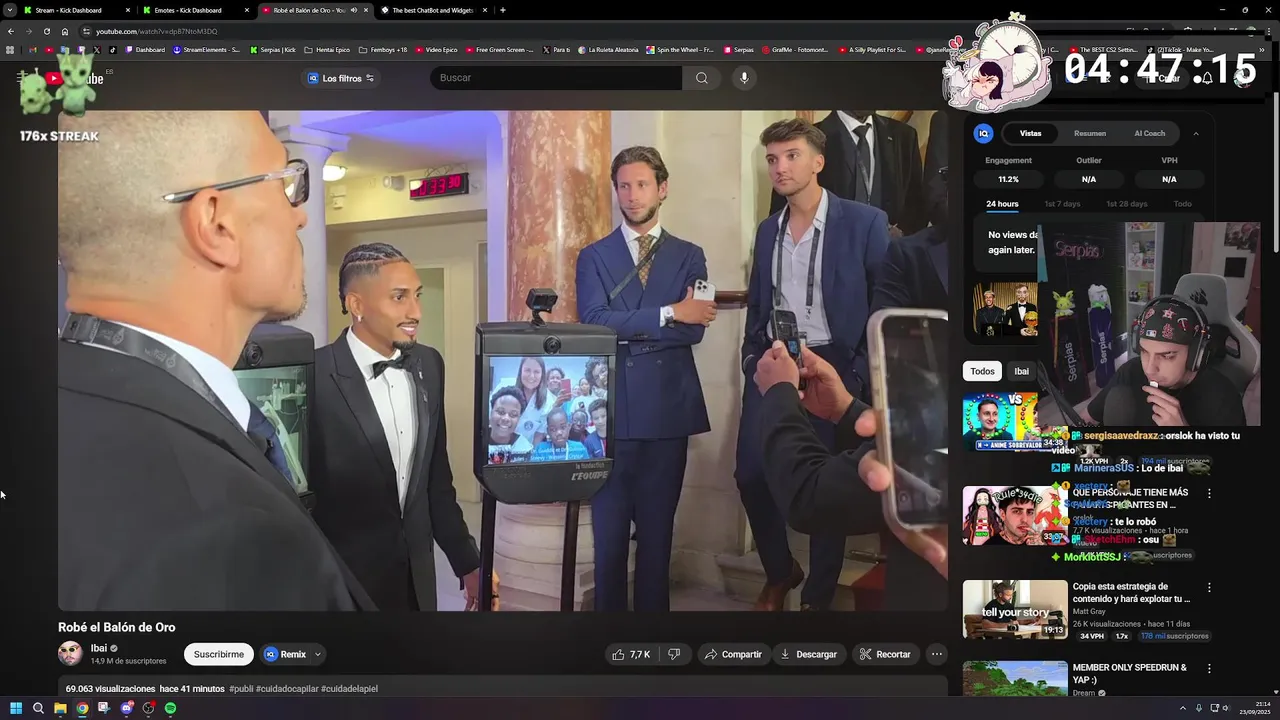Mute the YouTube tab audio speaker icon
Screen dimensions: 1280x720
pyautogui.click(x=353, y=10)
